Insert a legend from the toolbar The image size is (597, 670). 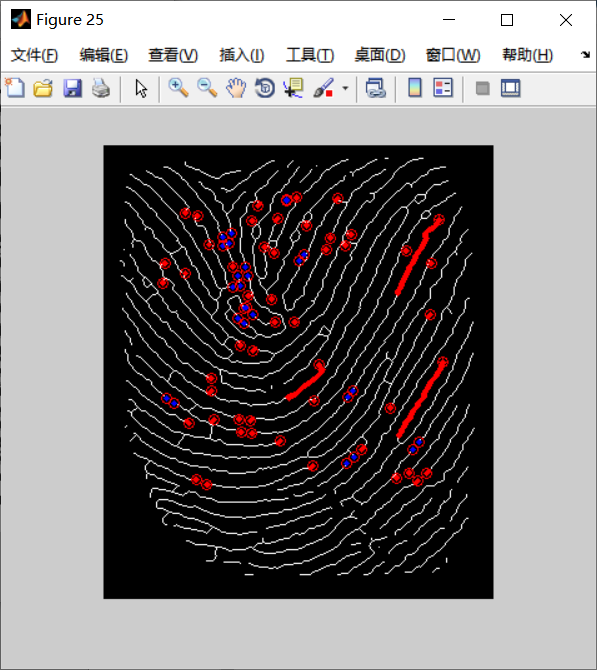pos(443,88)
